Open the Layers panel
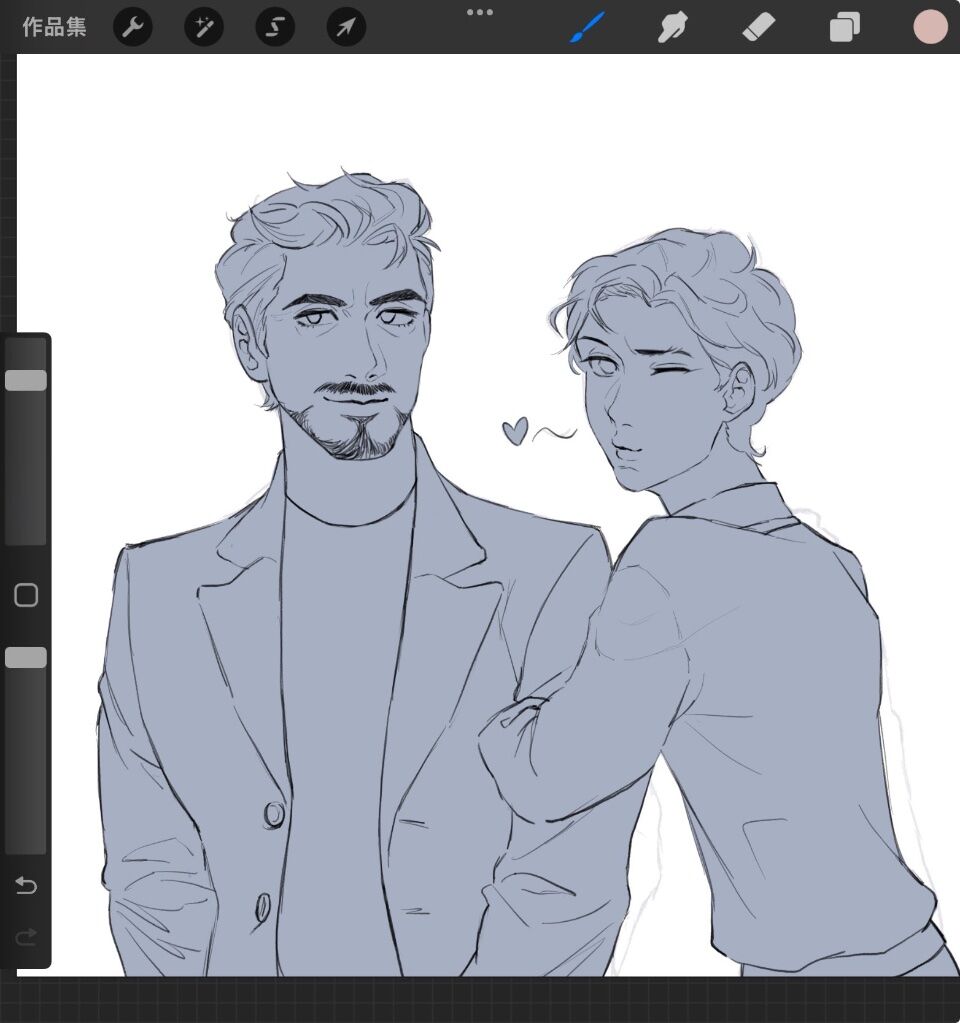The width and height of the screenshot is (960, 1023). tap(844, 28)
